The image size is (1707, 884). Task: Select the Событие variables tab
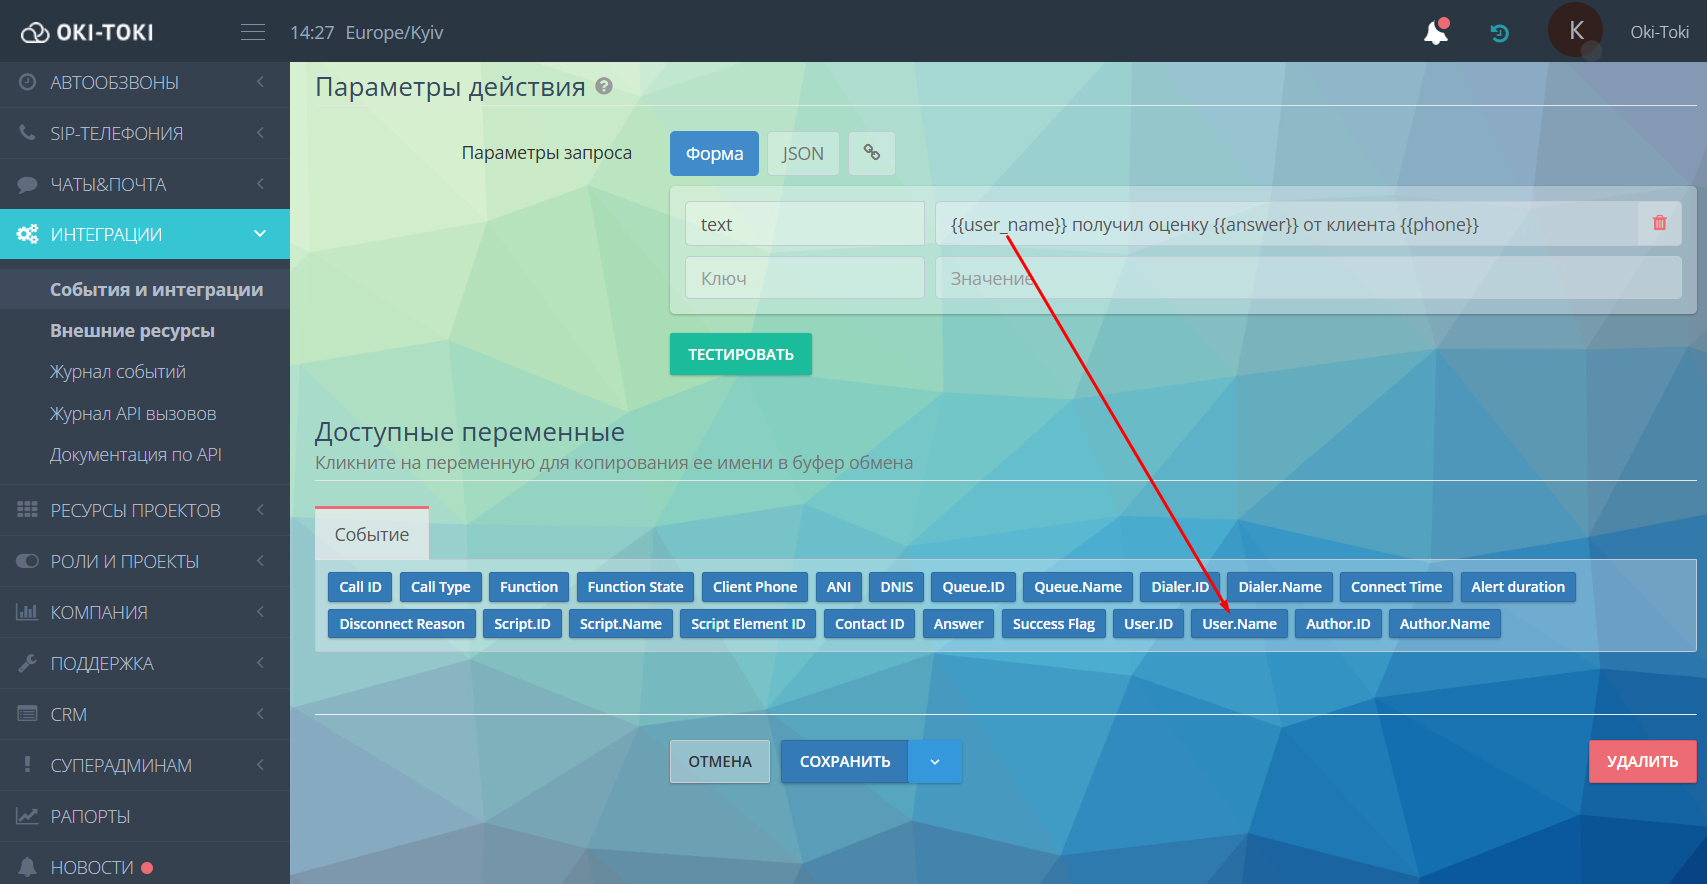[372, 534]
